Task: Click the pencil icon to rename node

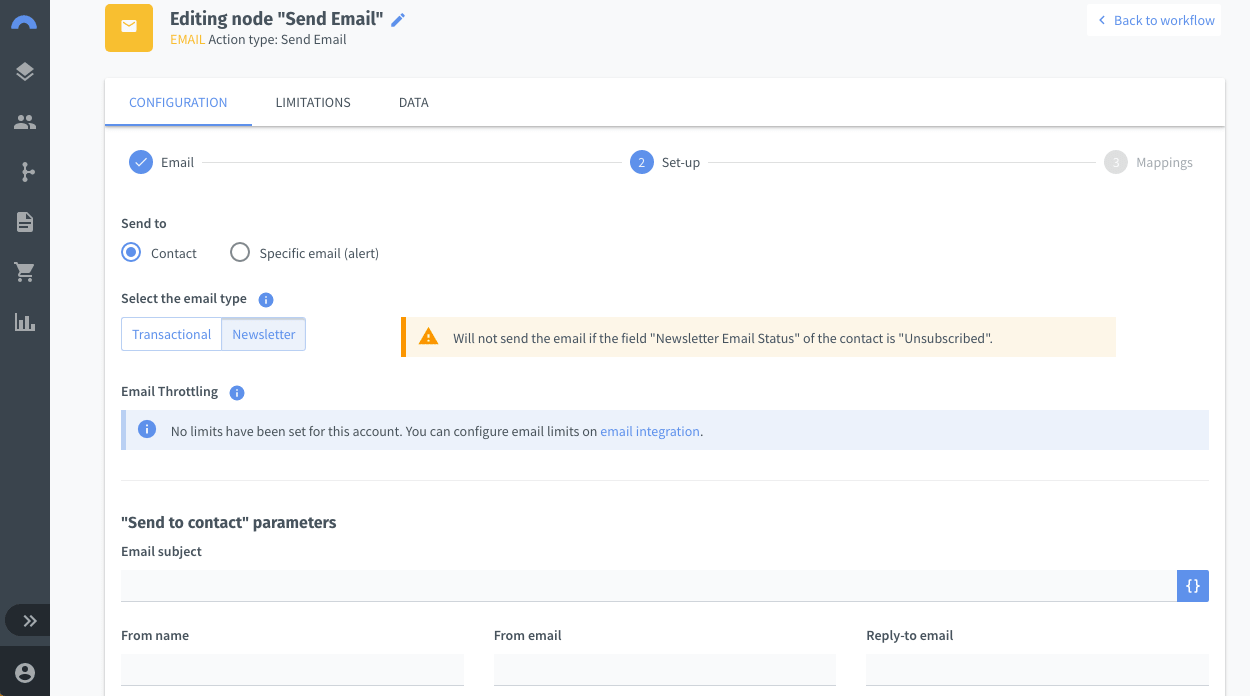Action: (398, 20)
